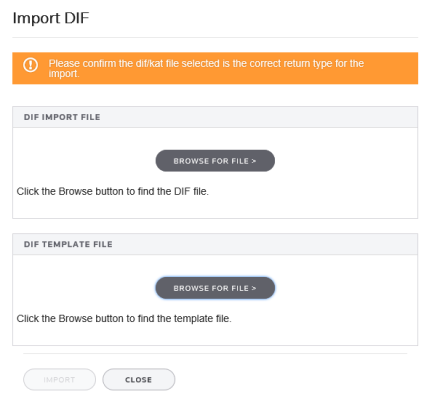Click the greyed-out Import button
The width and height of the screenshot is (432, 418).
(x=59, y=379)
